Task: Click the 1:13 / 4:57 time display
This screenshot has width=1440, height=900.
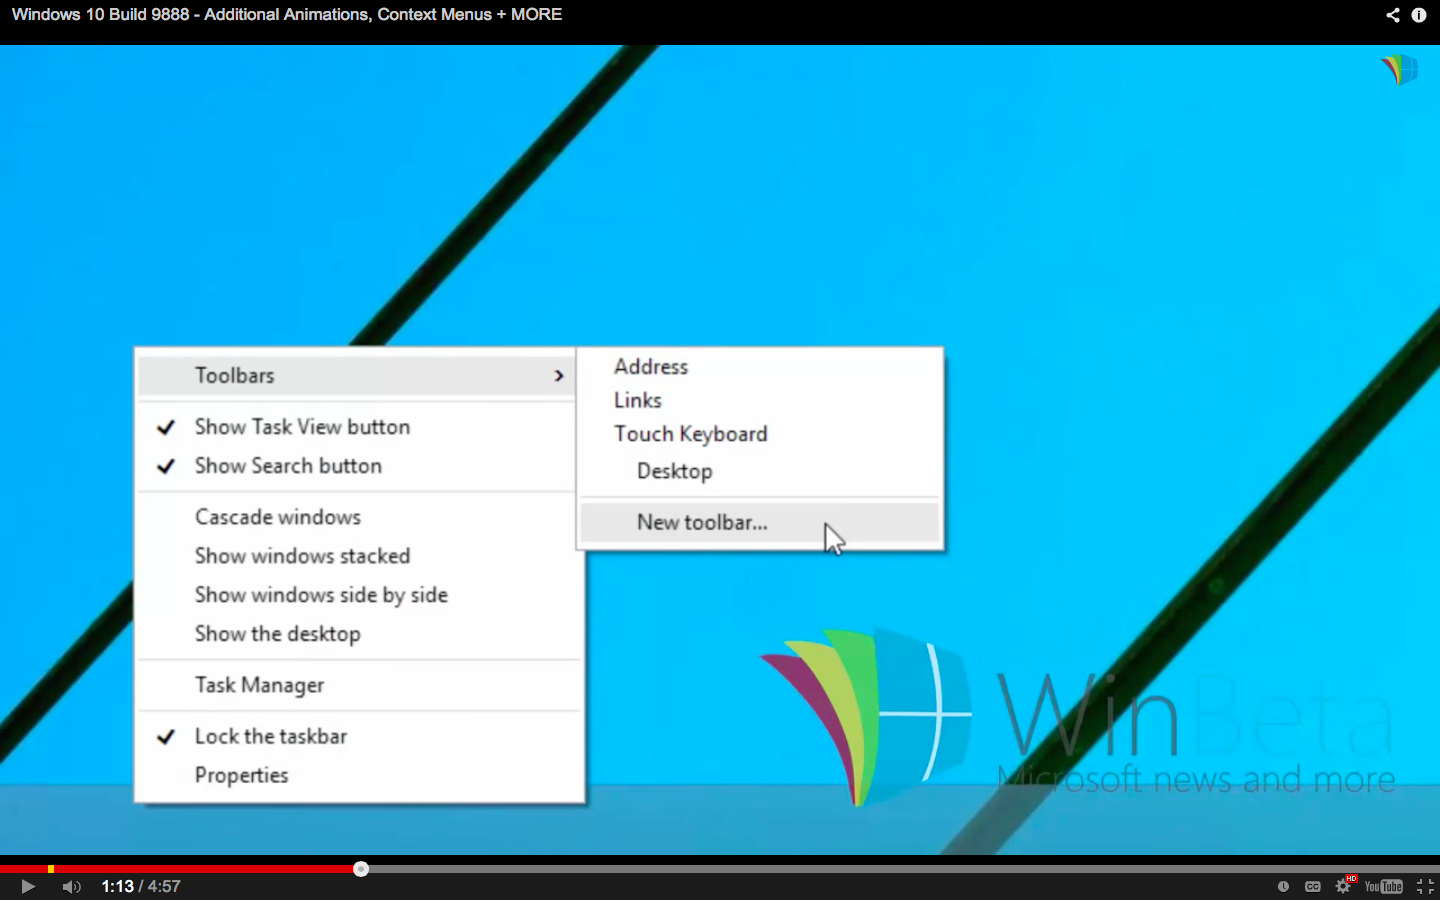Action: click(x=141, y=886)
